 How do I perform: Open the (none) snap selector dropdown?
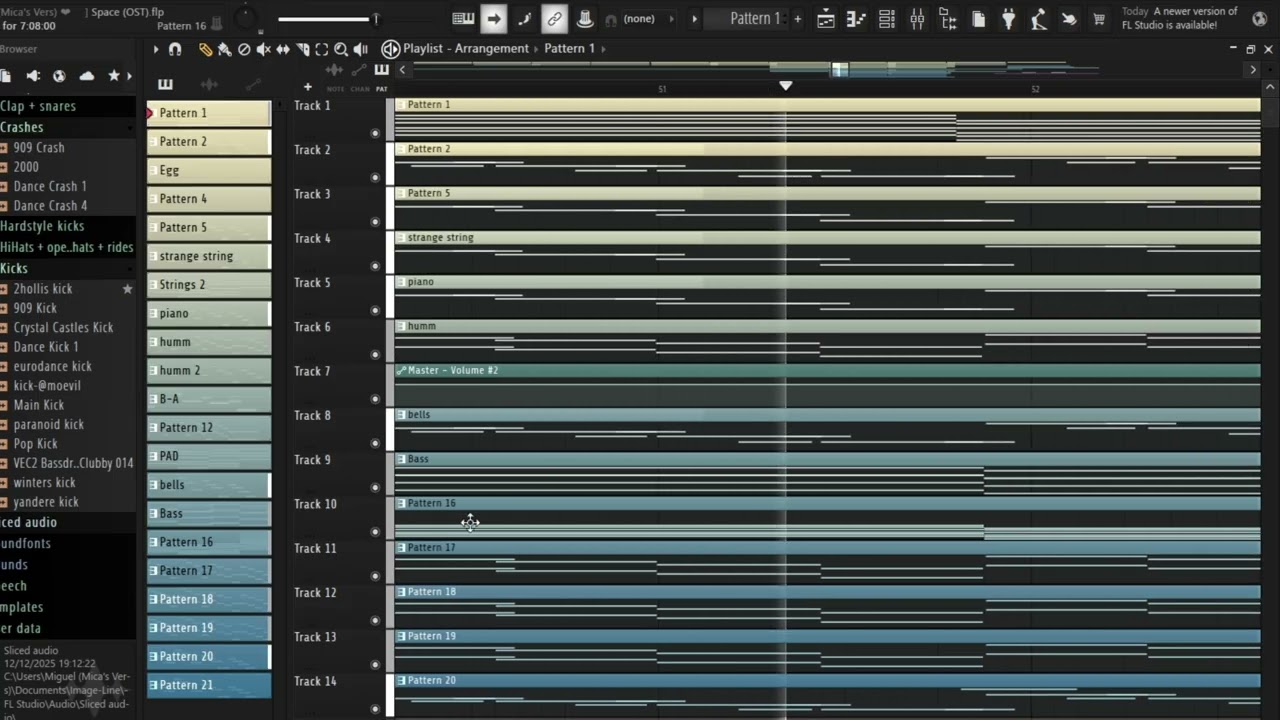coord(647,19)
